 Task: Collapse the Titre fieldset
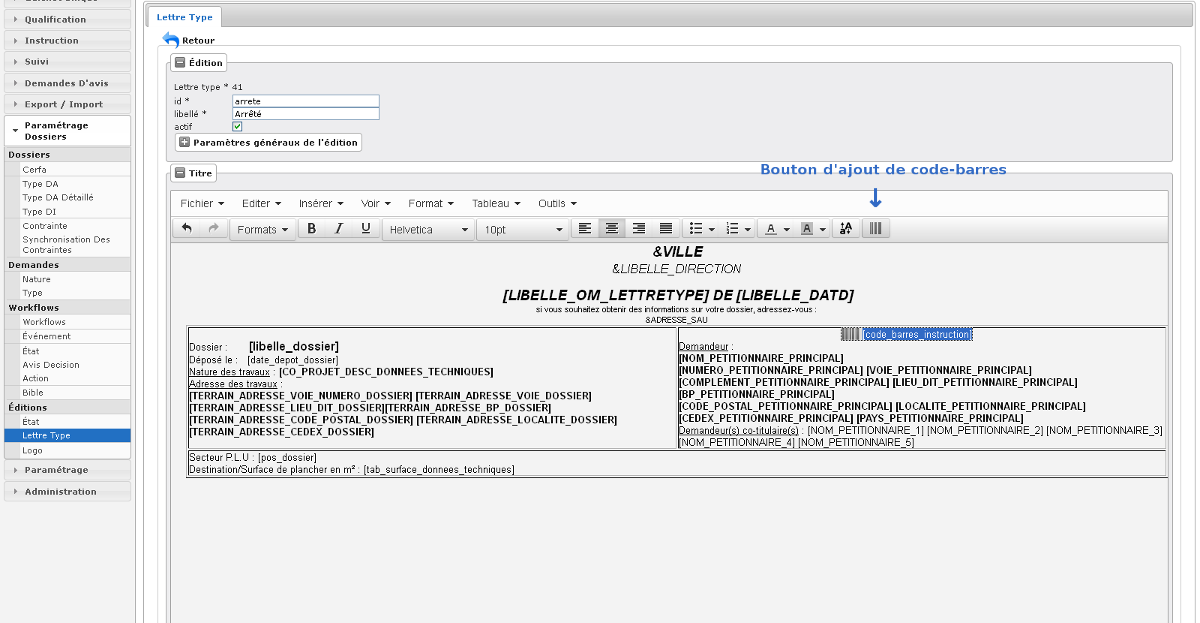coord(180,173)
